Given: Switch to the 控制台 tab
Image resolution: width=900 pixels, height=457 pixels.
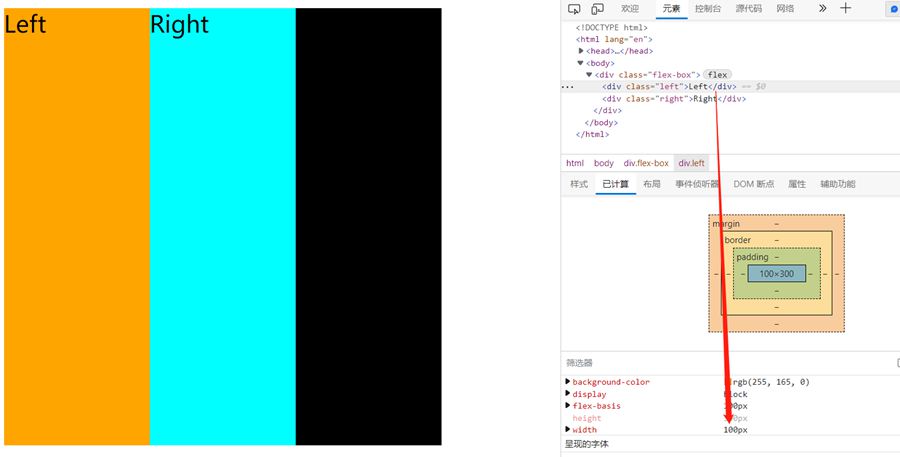Looking at the screenshot, I should click(x=707, y=9).
